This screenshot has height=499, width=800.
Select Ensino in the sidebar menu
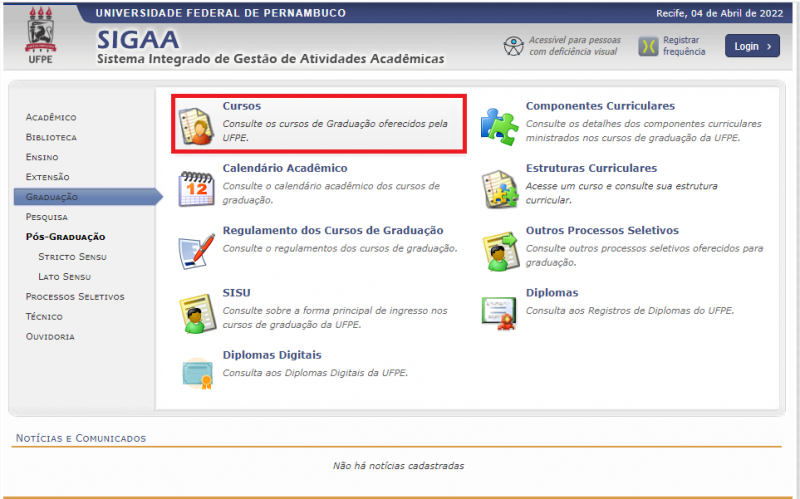[42, 157]
